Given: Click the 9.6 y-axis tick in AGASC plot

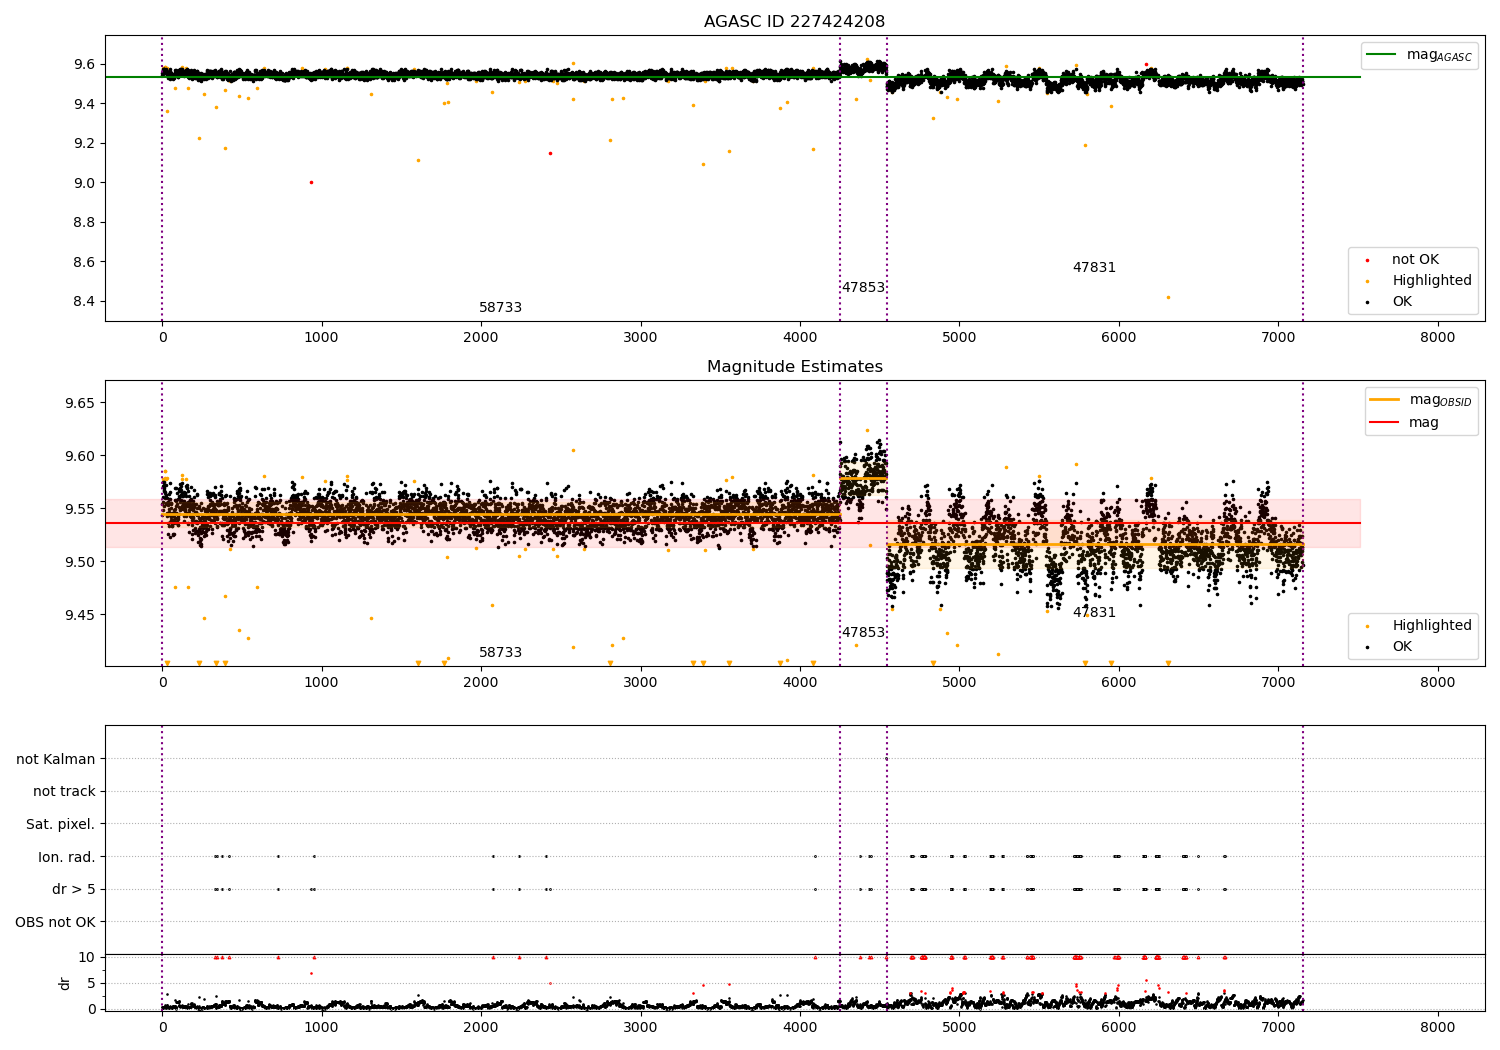Looking at the screenshot, I should tap(83, 64).
